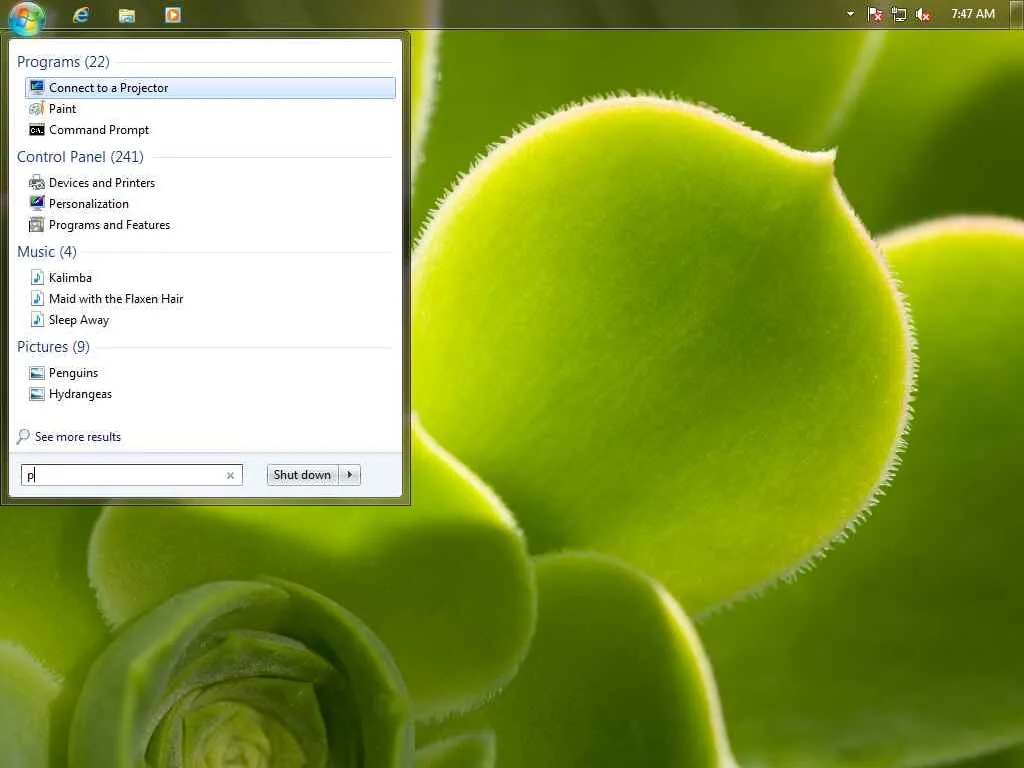1024x768 pixels.
Task: Click the muted volume speaker icon
Action: [923, 14]
